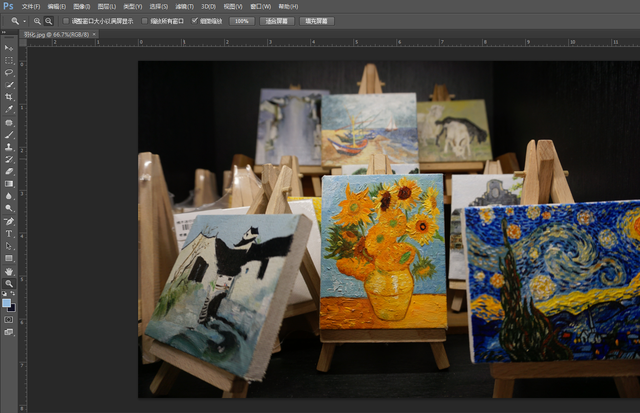Image resolution: width=640 pixels, height=413 pixels.
Task: Select the Gradient tool
Action: 9,184
